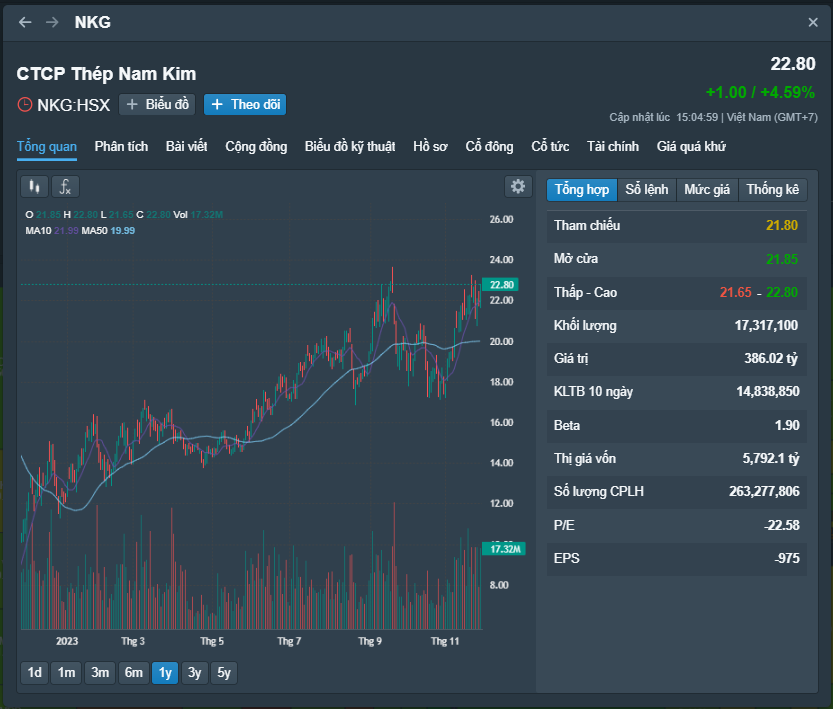Click the Thị giá vốn value 5,792.1 tỷ
This screenshot has width=833, height=709.
click(x=770, y=458)
